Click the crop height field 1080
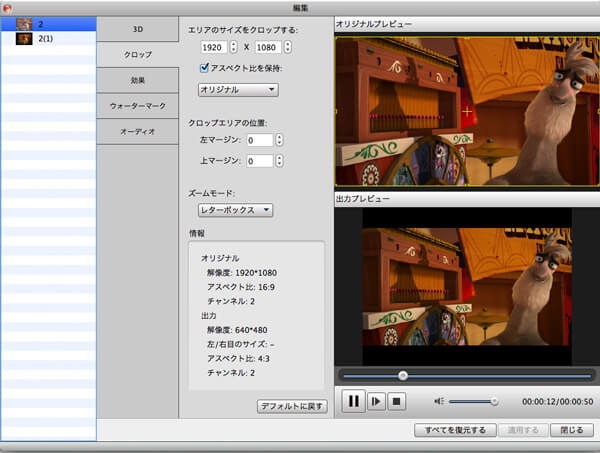Screen dimensions: 600x453 [x=268, y=47]
